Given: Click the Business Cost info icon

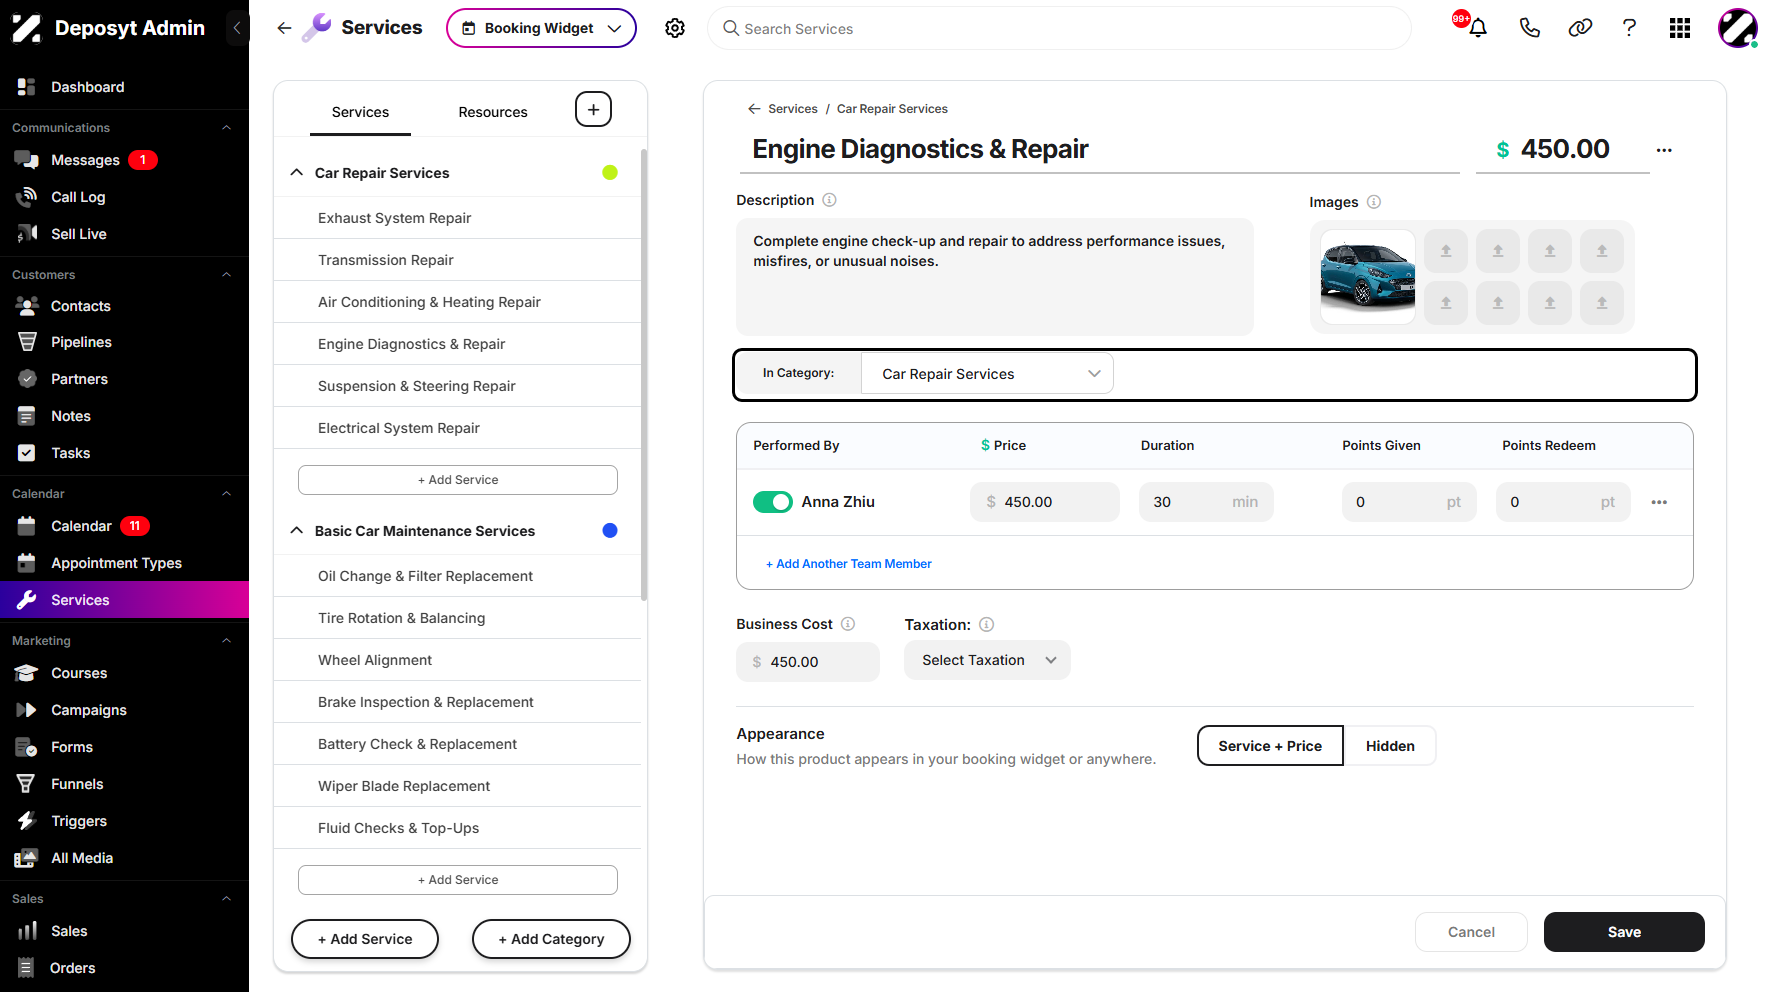Looking at the screenshot, I should pyautogui.click(x=848, y=624).
